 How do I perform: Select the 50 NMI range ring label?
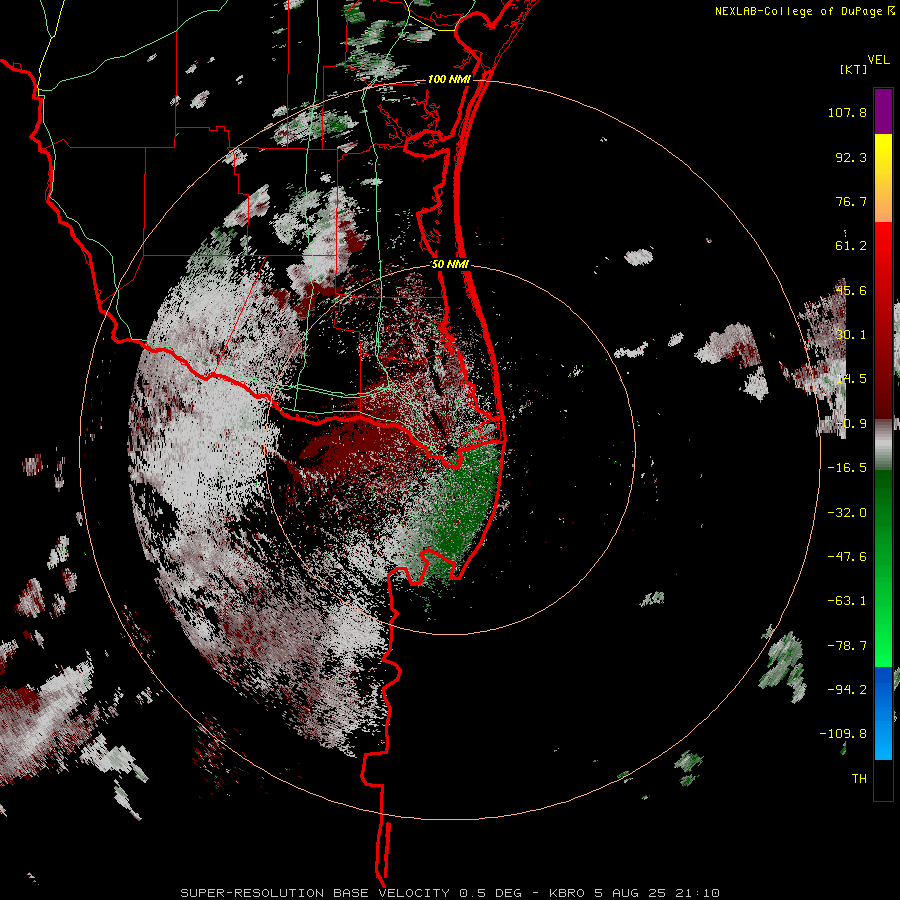point(450,265)
